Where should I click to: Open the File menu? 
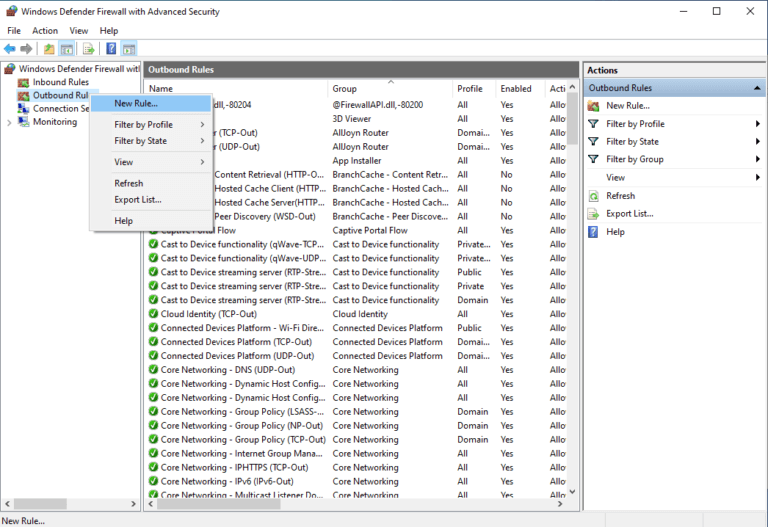click(x=14, y=31)
